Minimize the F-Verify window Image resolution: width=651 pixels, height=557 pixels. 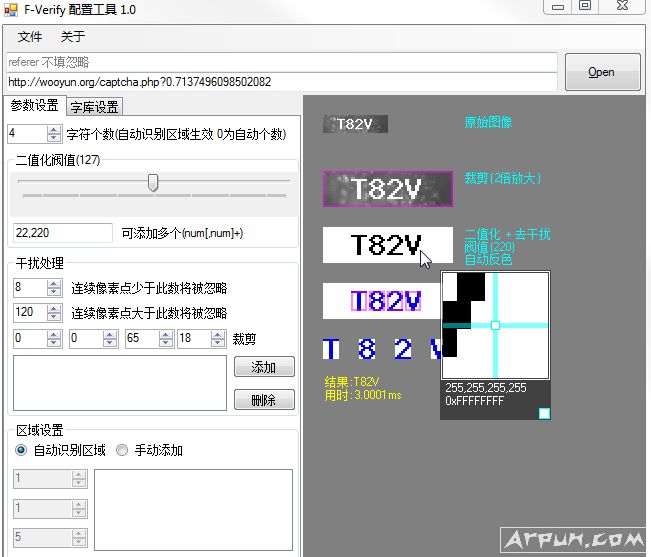(558, 7)
